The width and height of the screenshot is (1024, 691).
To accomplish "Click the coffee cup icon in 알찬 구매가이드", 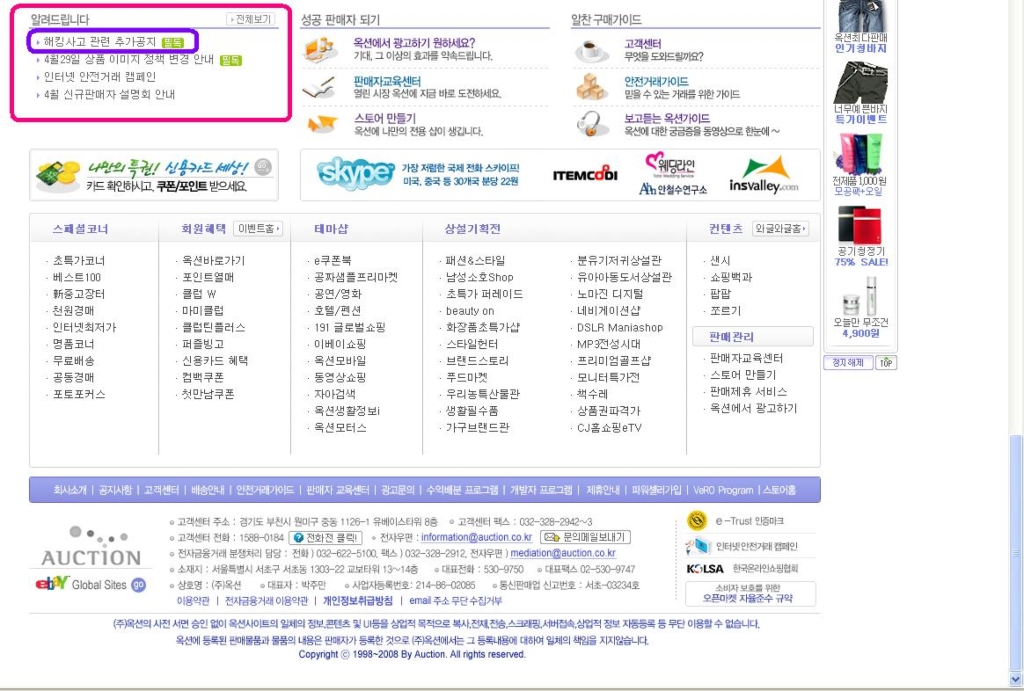I will (x=591, y=51).
